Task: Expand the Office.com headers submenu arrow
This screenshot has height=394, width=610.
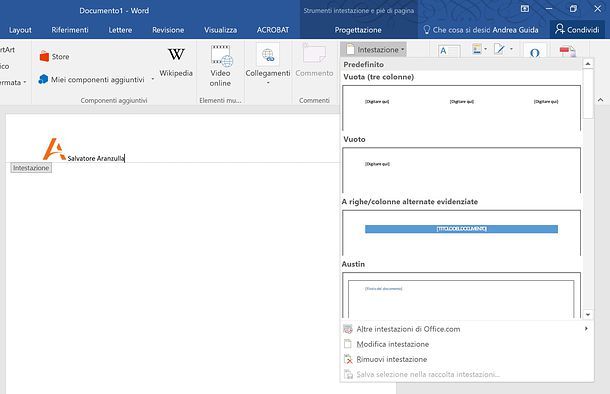Action: click(x=586, y=329)
